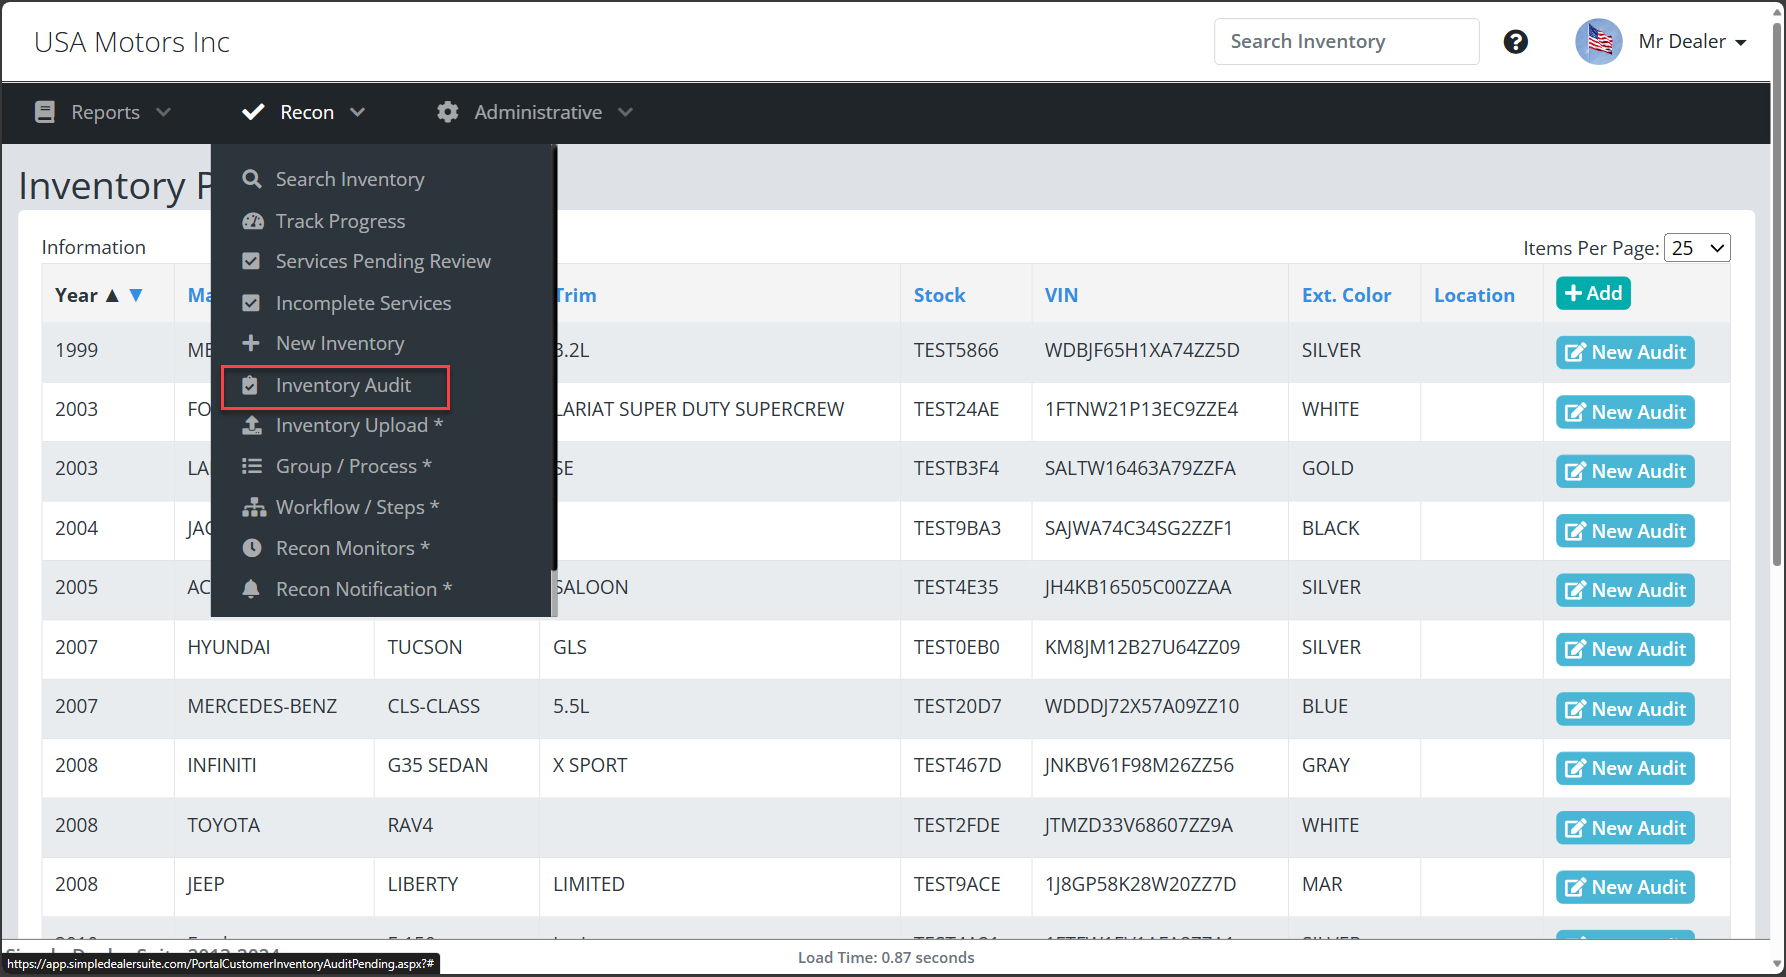Screen dimensions: 1786x977
Task: Click the magnifier icon beside Search Inventory
Action: coord(252,179)
